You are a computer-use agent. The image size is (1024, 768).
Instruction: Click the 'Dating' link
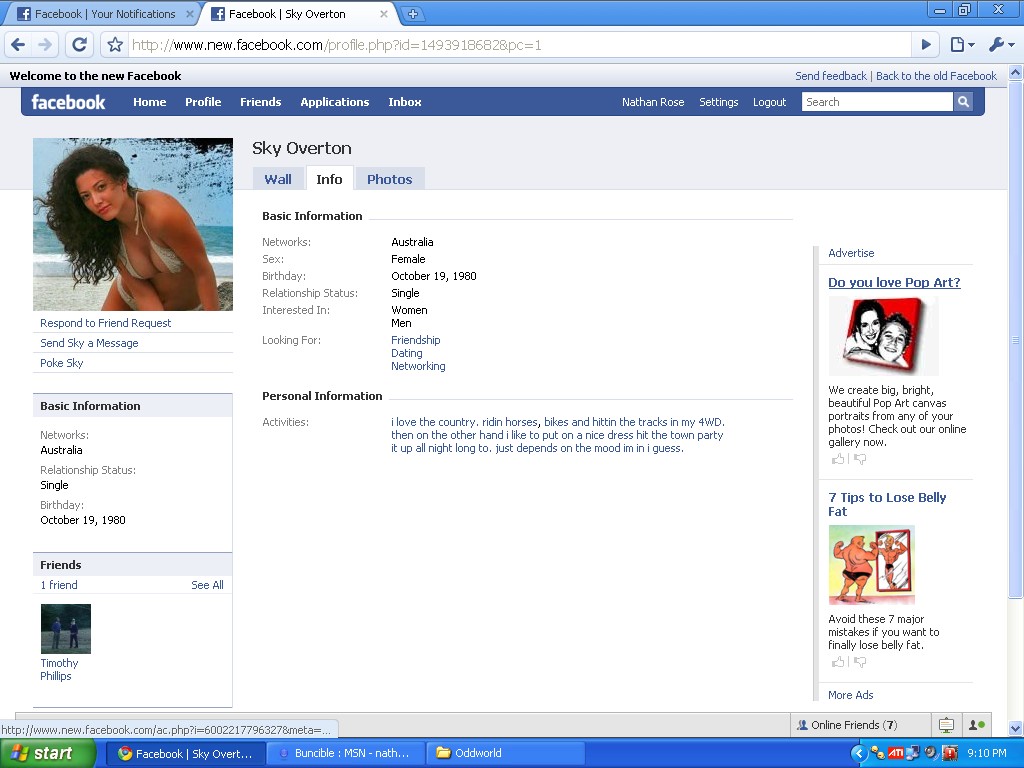(x=406, y=353)
